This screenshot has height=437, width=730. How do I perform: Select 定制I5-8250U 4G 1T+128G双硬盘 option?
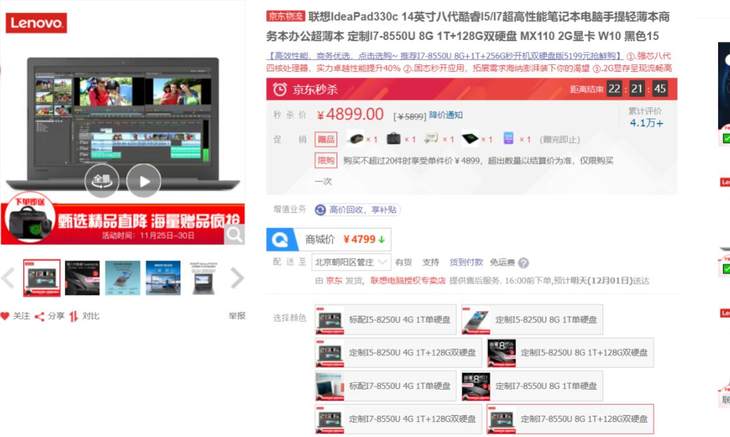coord(399,353)
